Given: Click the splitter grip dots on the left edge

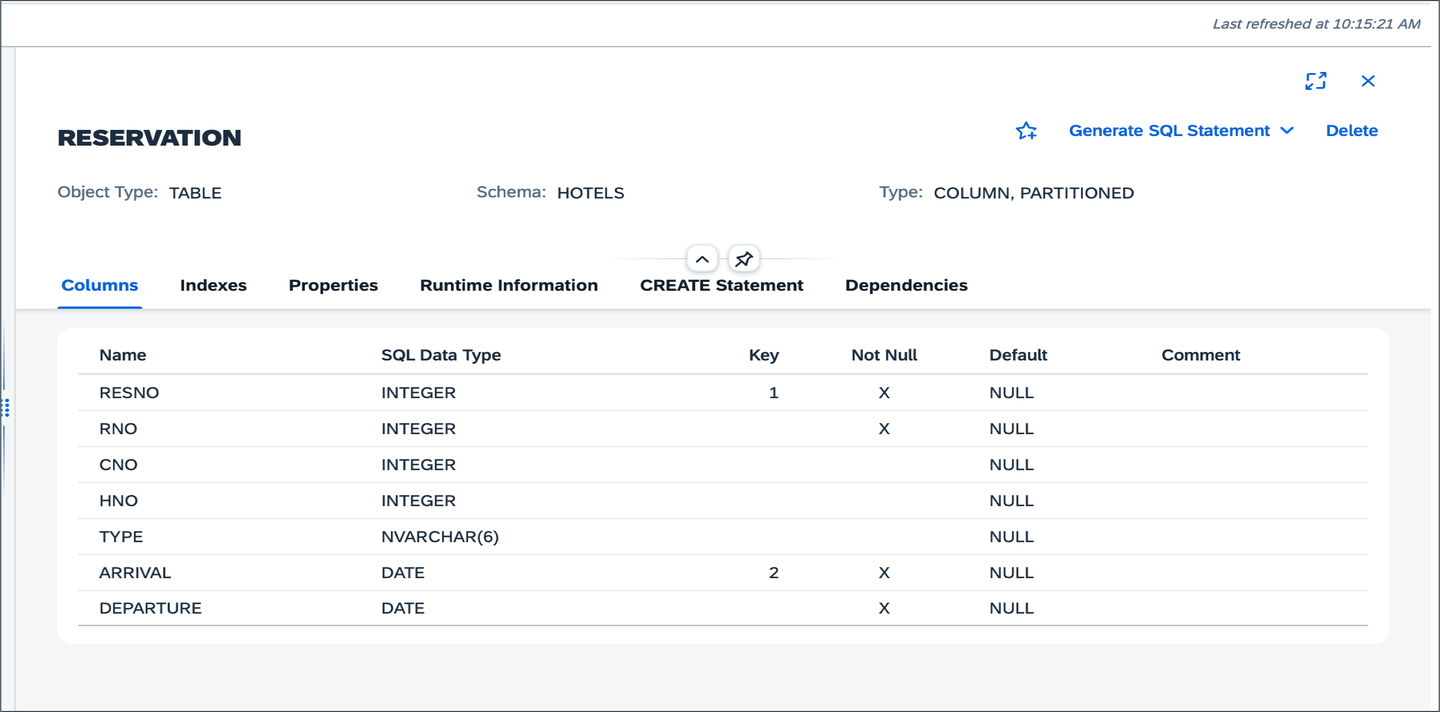Looking at the screenshot, I should 6,408.
